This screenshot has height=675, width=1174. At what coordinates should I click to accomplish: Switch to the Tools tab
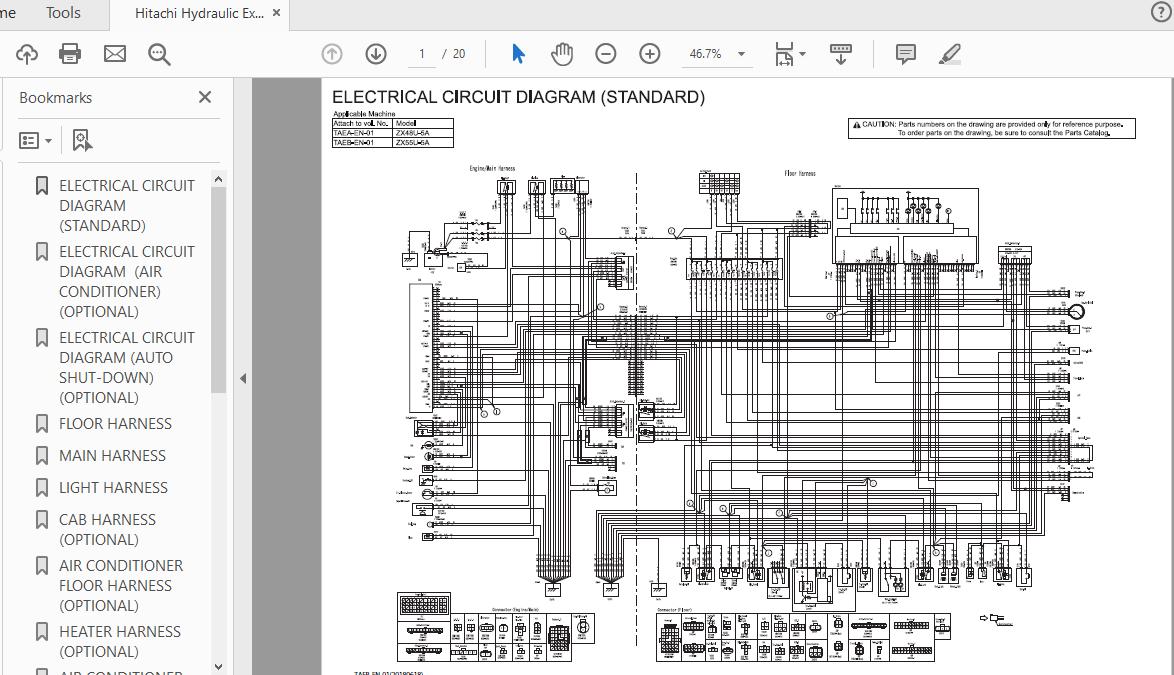point(63,13)
